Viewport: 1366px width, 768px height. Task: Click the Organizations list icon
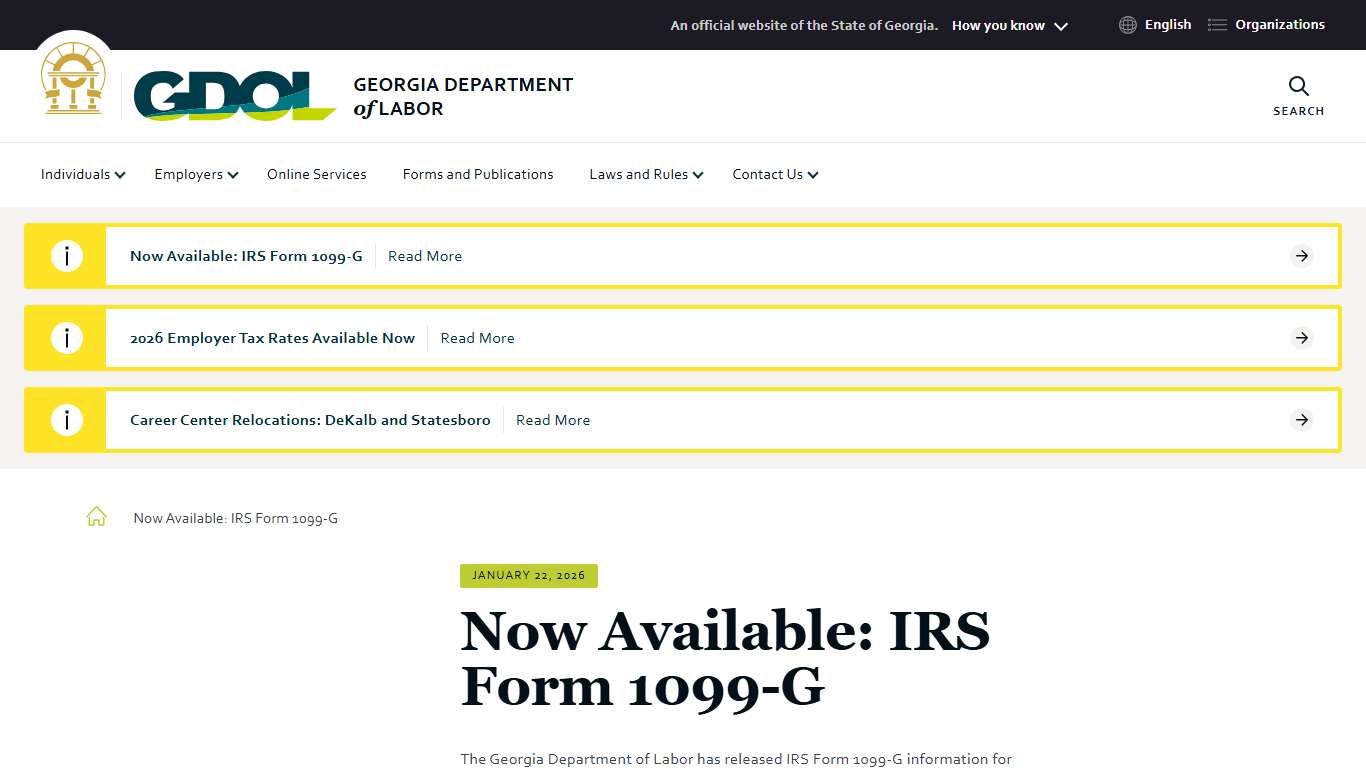click(1216, 24)
